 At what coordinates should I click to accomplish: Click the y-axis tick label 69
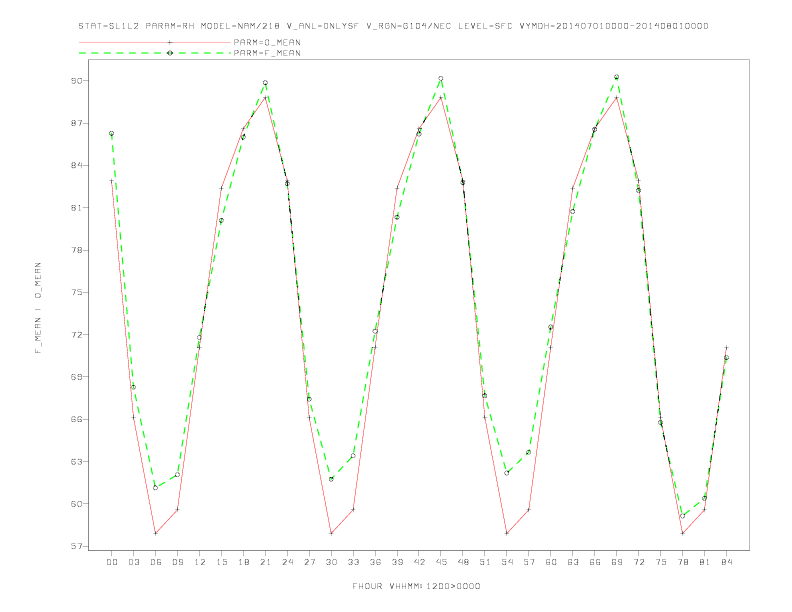click(76, 377)
